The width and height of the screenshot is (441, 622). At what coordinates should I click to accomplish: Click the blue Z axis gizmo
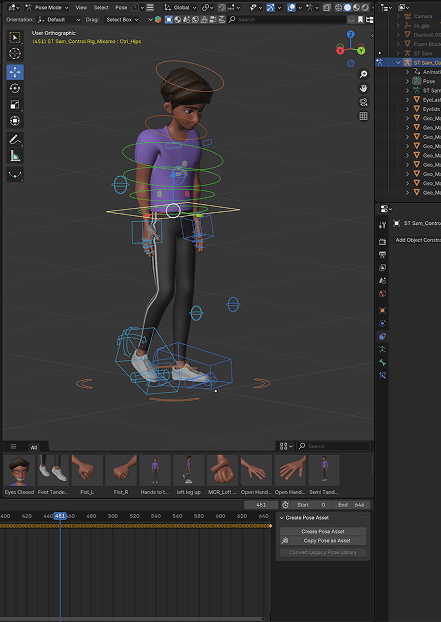pos(351,34)
